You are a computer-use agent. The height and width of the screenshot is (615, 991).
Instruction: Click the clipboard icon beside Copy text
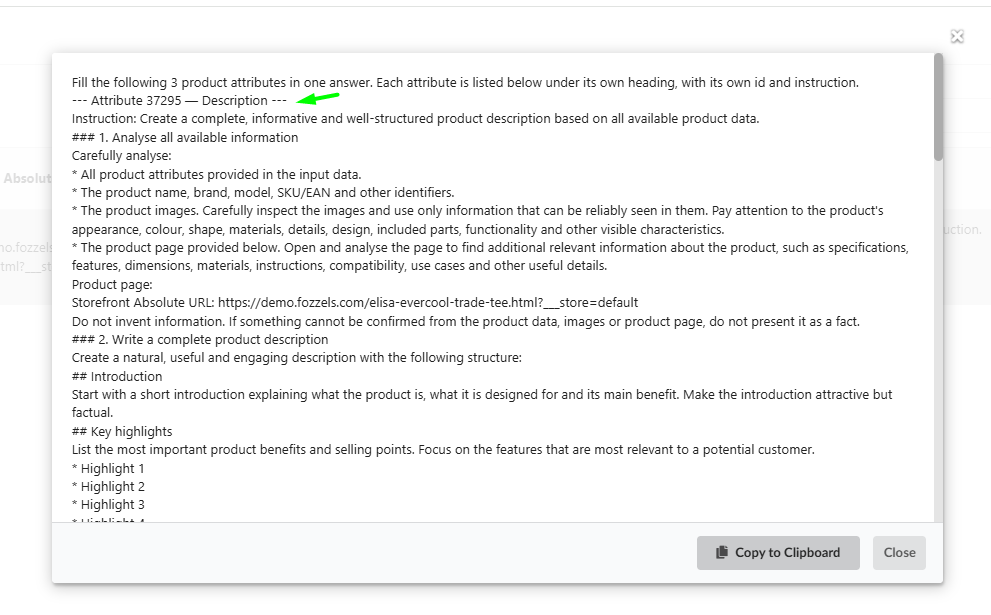[722, 552]
